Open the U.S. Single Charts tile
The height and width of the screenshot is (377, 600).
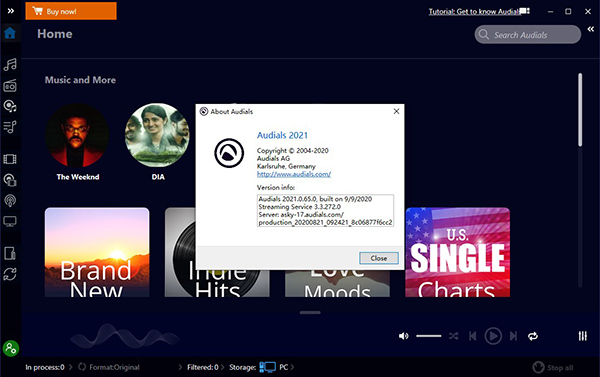click(458, 252)
